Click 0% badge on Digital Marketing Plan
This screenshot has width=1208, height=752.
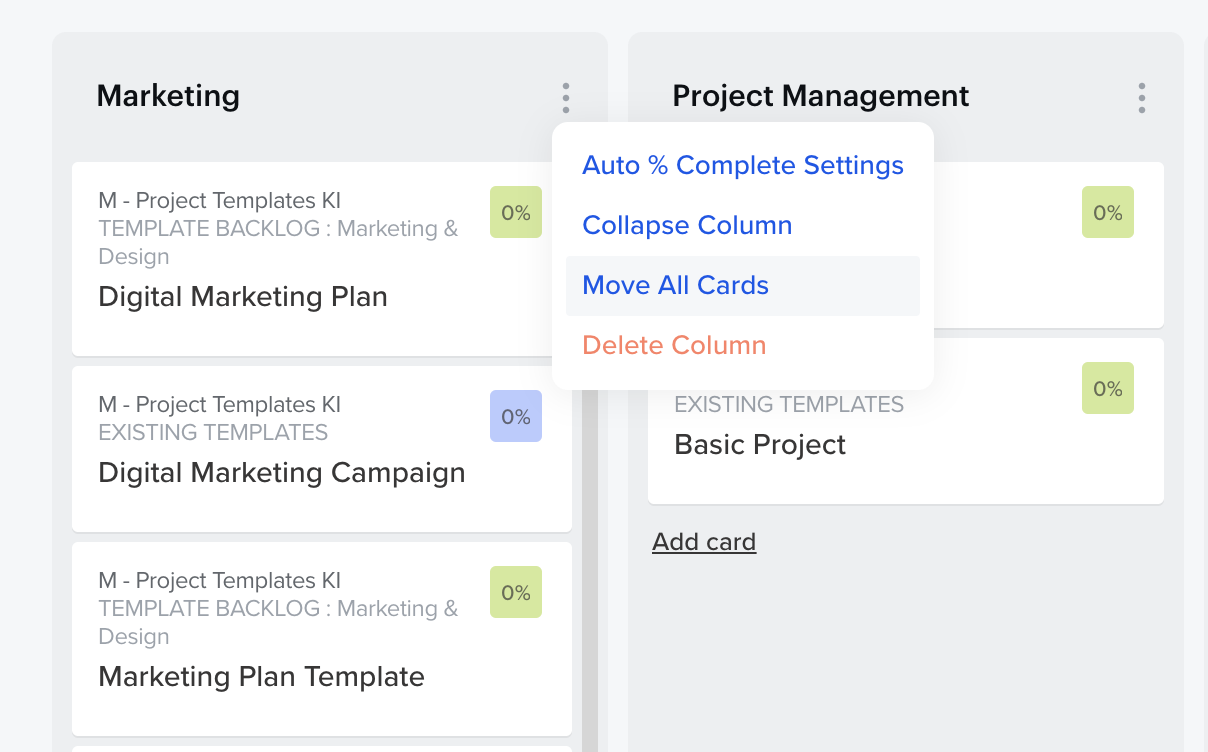(515, 212)
